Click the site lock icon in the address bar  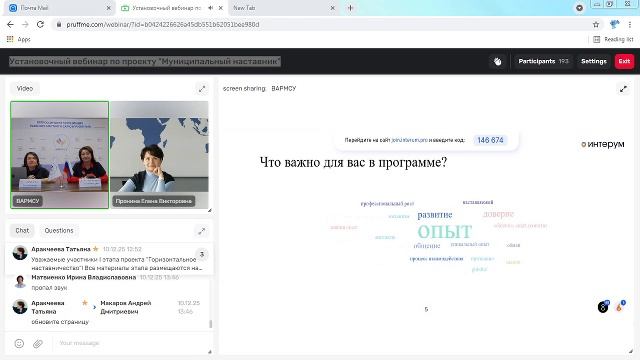coord(59,24)
